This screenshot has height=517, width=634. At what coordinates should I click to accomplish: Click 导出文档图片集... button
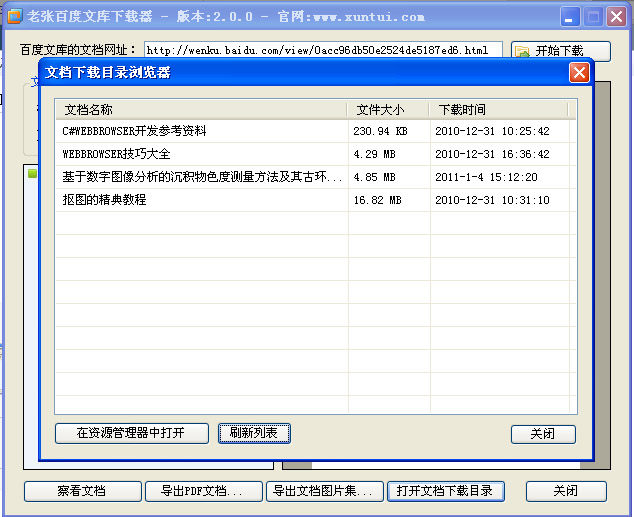pos(325,491)
